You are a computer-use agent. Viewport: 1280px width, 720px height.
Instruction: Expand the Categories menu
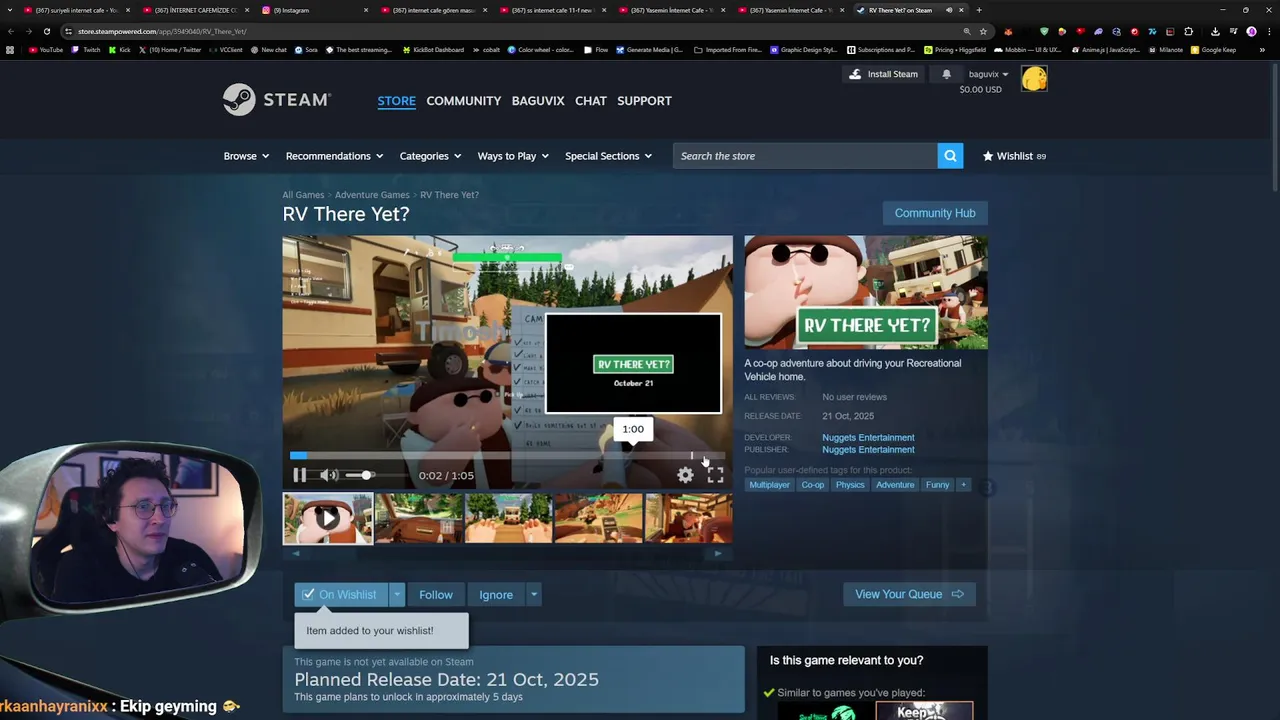pos(430,156)
